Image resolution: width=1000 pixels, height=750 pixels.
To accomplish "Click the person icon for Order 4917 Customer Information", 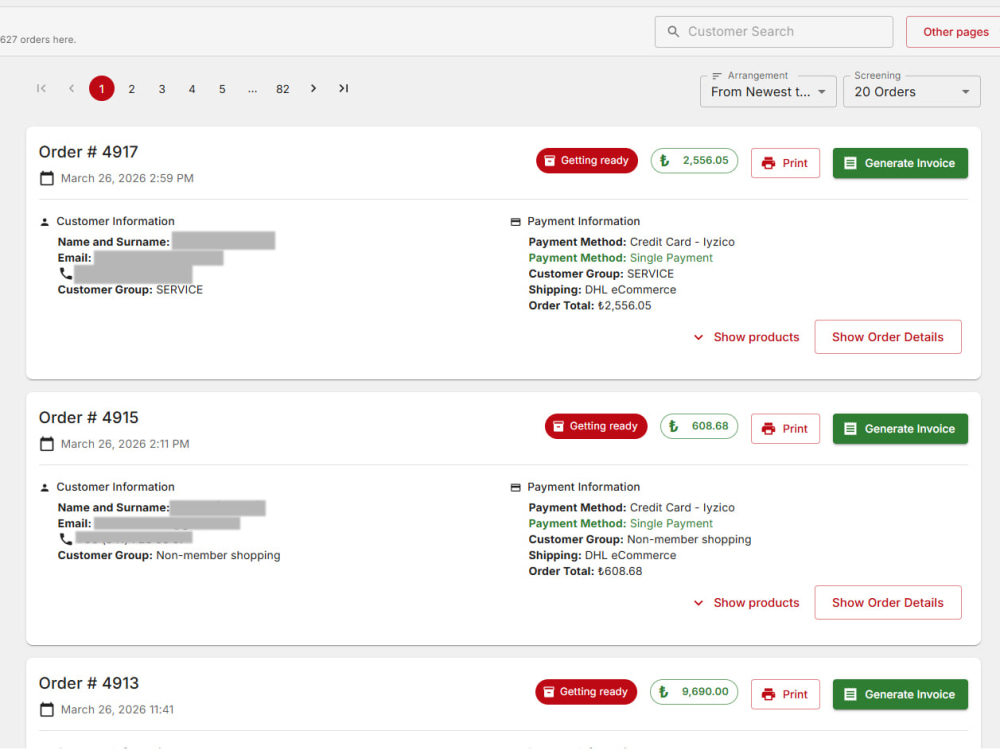I will pos(45,222).
